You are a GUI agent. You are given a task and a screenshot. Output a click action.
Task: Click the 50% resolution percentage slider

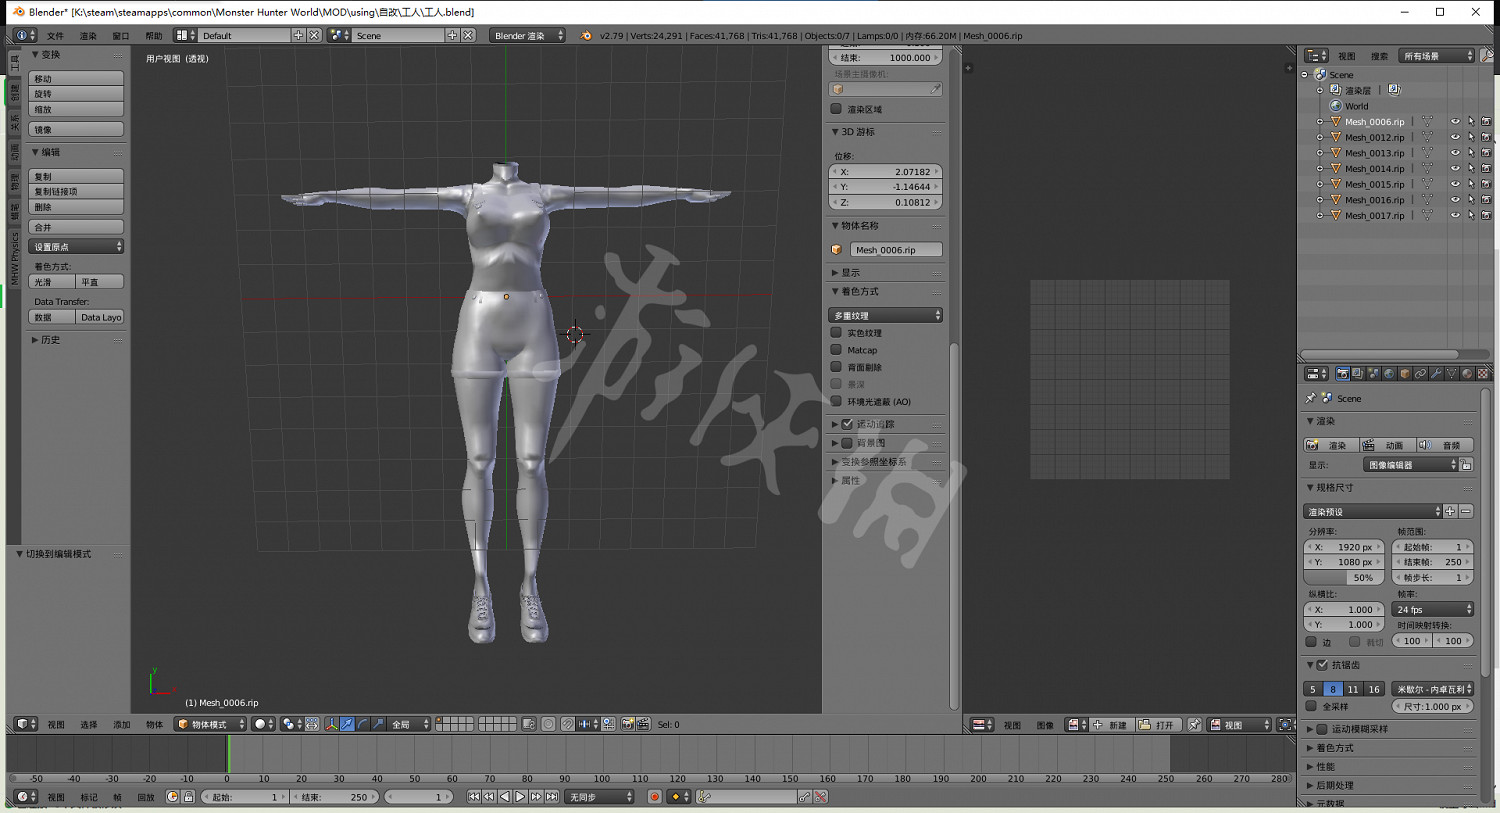pyautogui.click(x=1344, y=578)
